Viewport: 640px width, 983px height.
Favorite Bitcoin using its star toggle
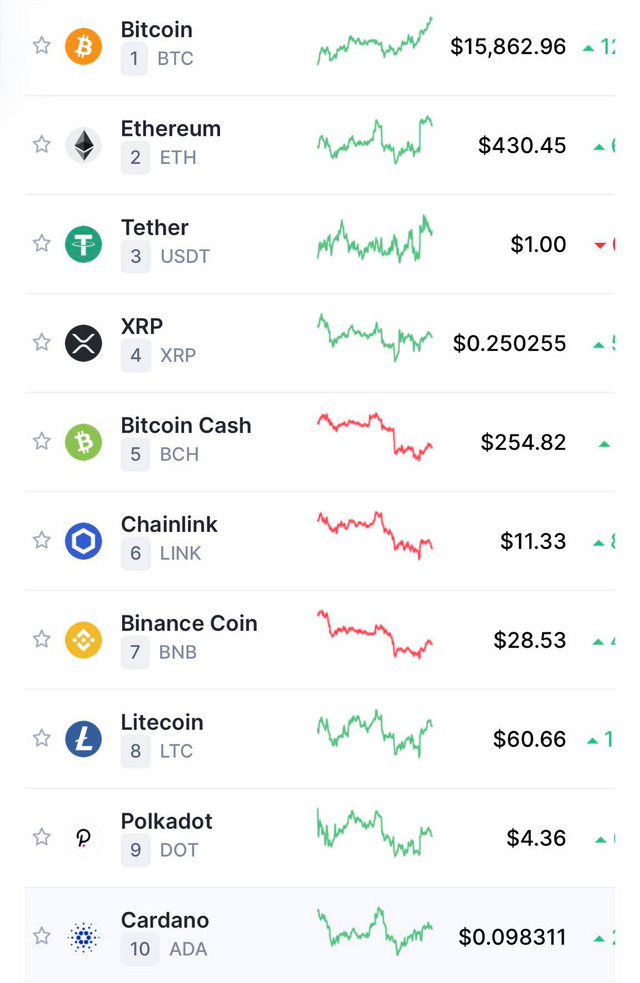41,44
